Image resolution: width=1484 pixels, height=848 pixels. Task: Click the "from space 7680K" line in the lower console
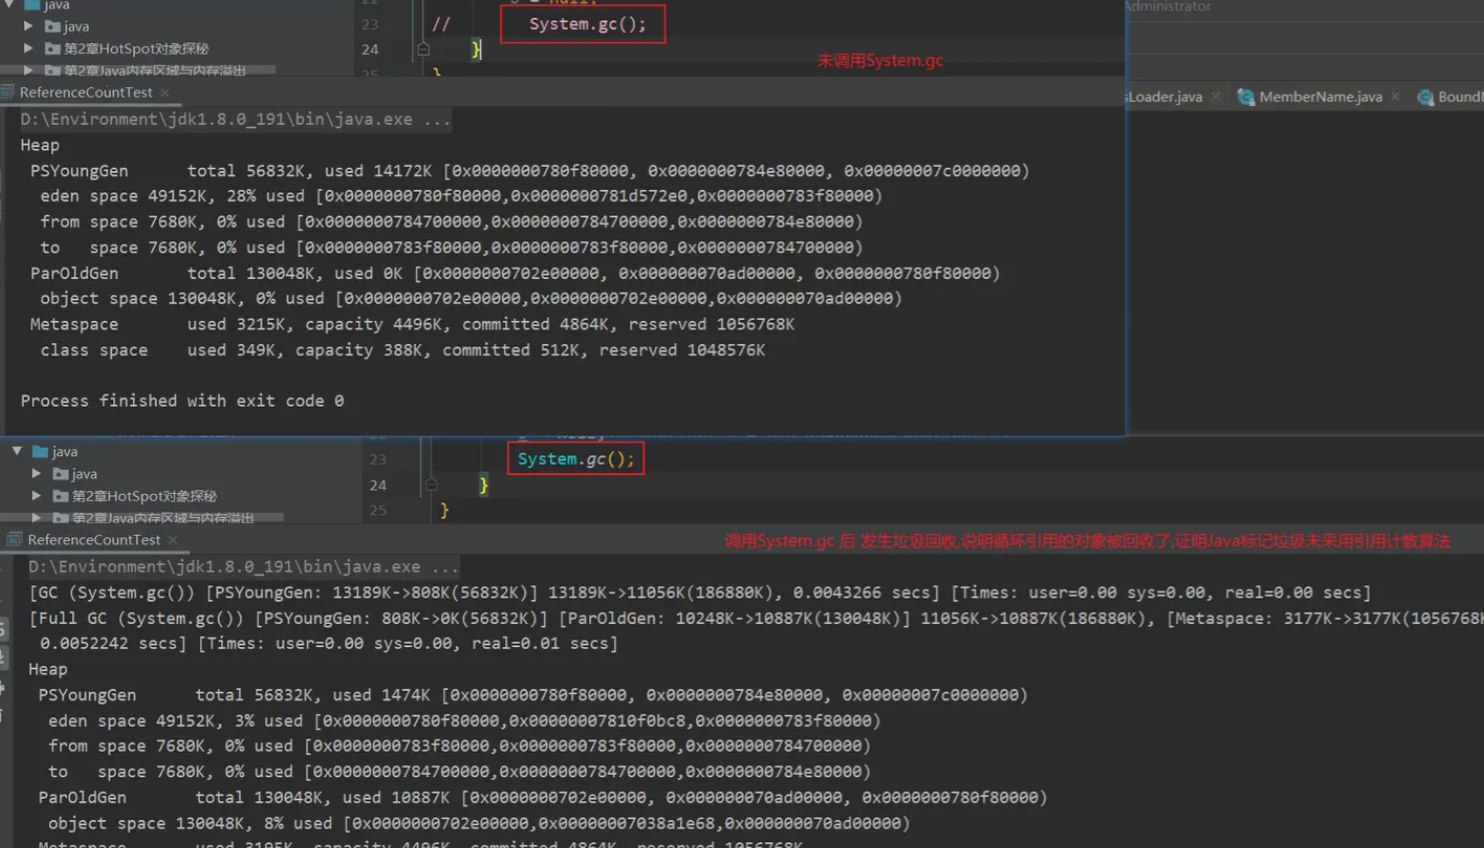(x=459, y=746)
